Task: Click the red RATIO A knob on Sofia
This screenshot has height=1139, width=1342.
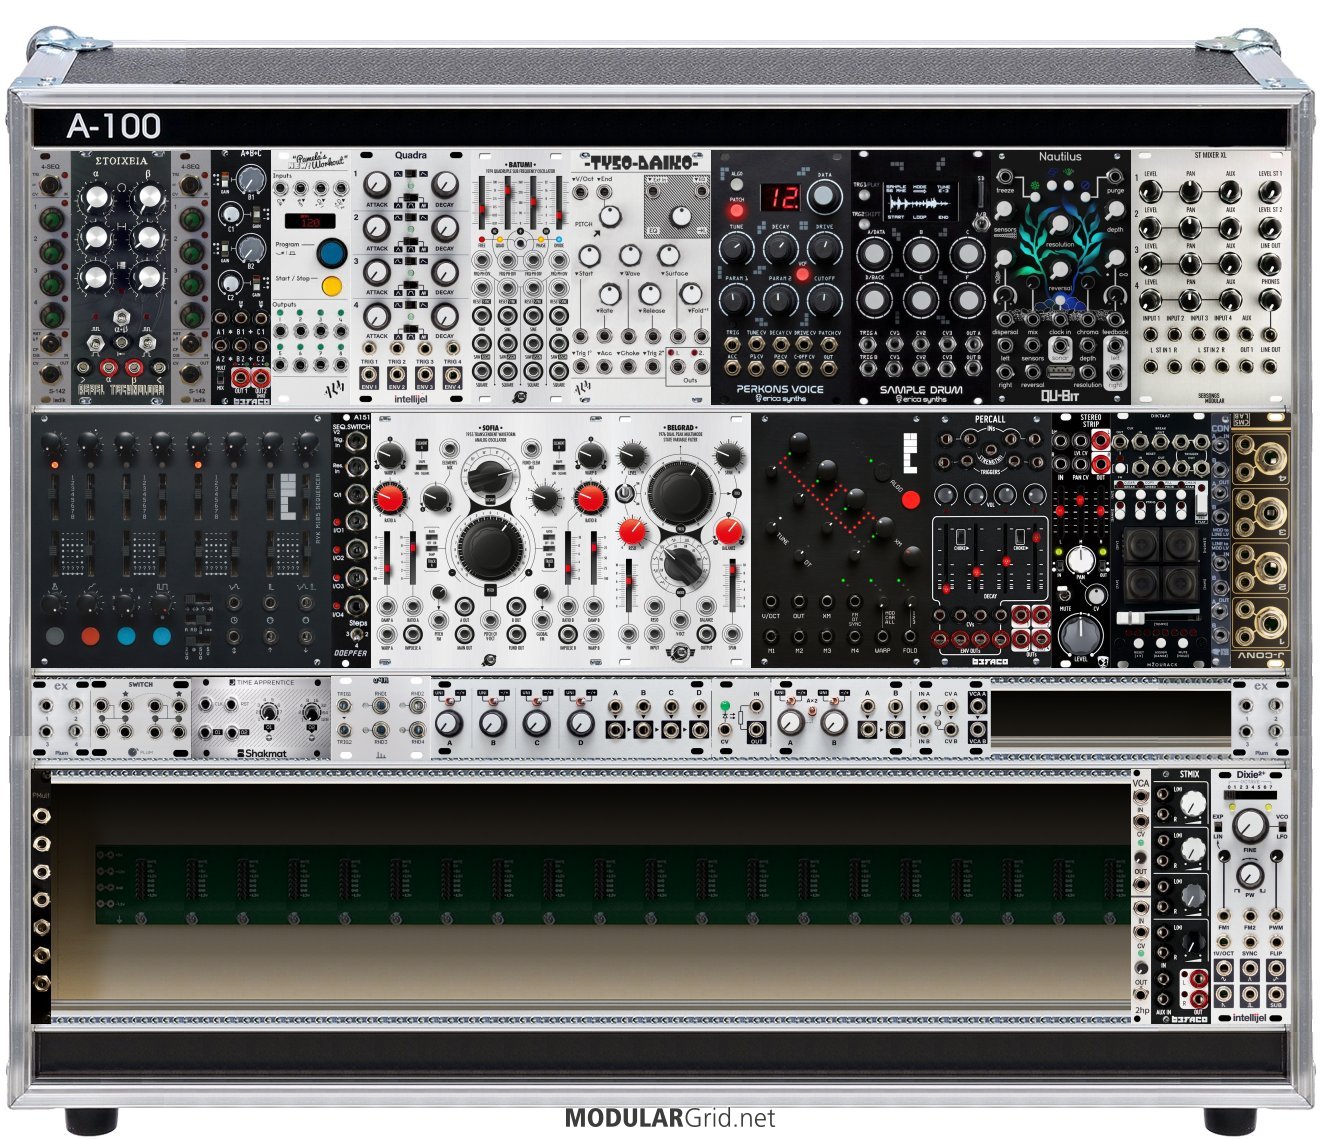Action: (390, 497)
